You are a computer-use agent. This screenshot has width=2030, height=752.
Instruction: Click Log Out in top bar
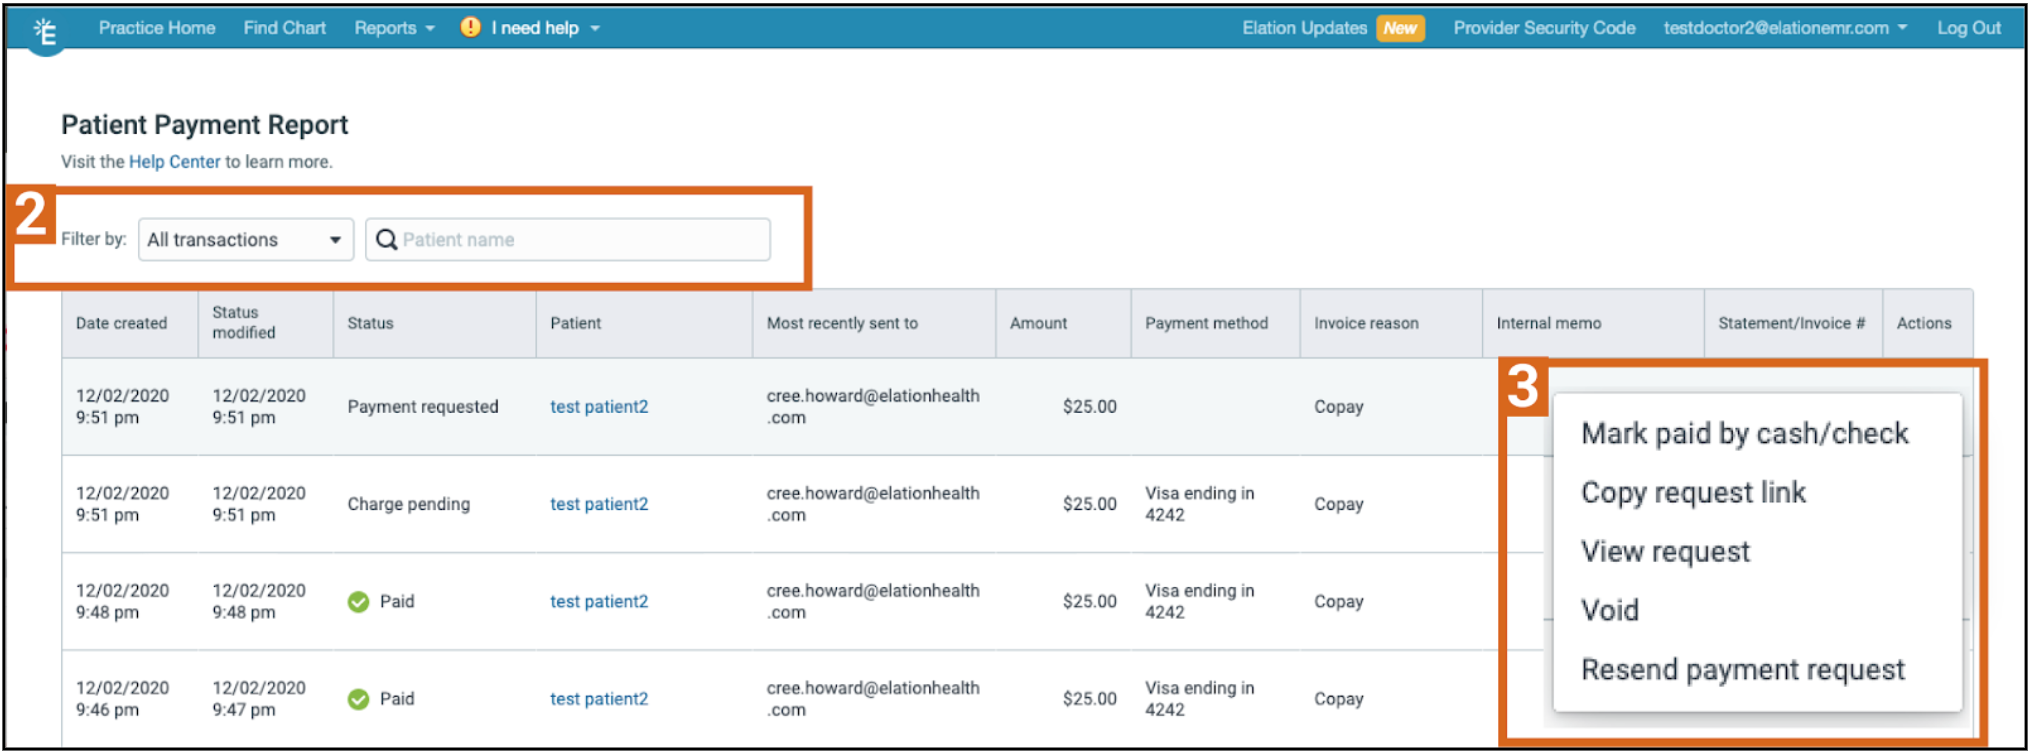click(x=1968, y=28)
